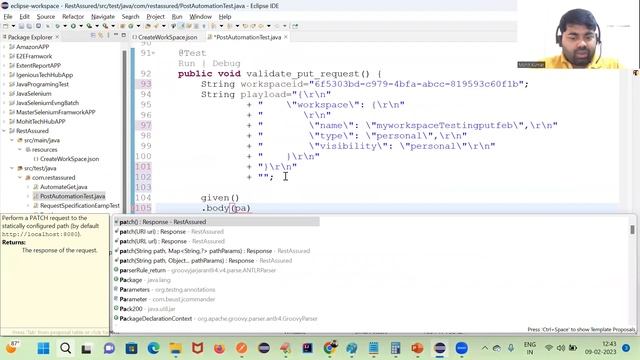Maximize the Package Explorer view
This screenshot has height=360, width=640.
coord(124,36)
